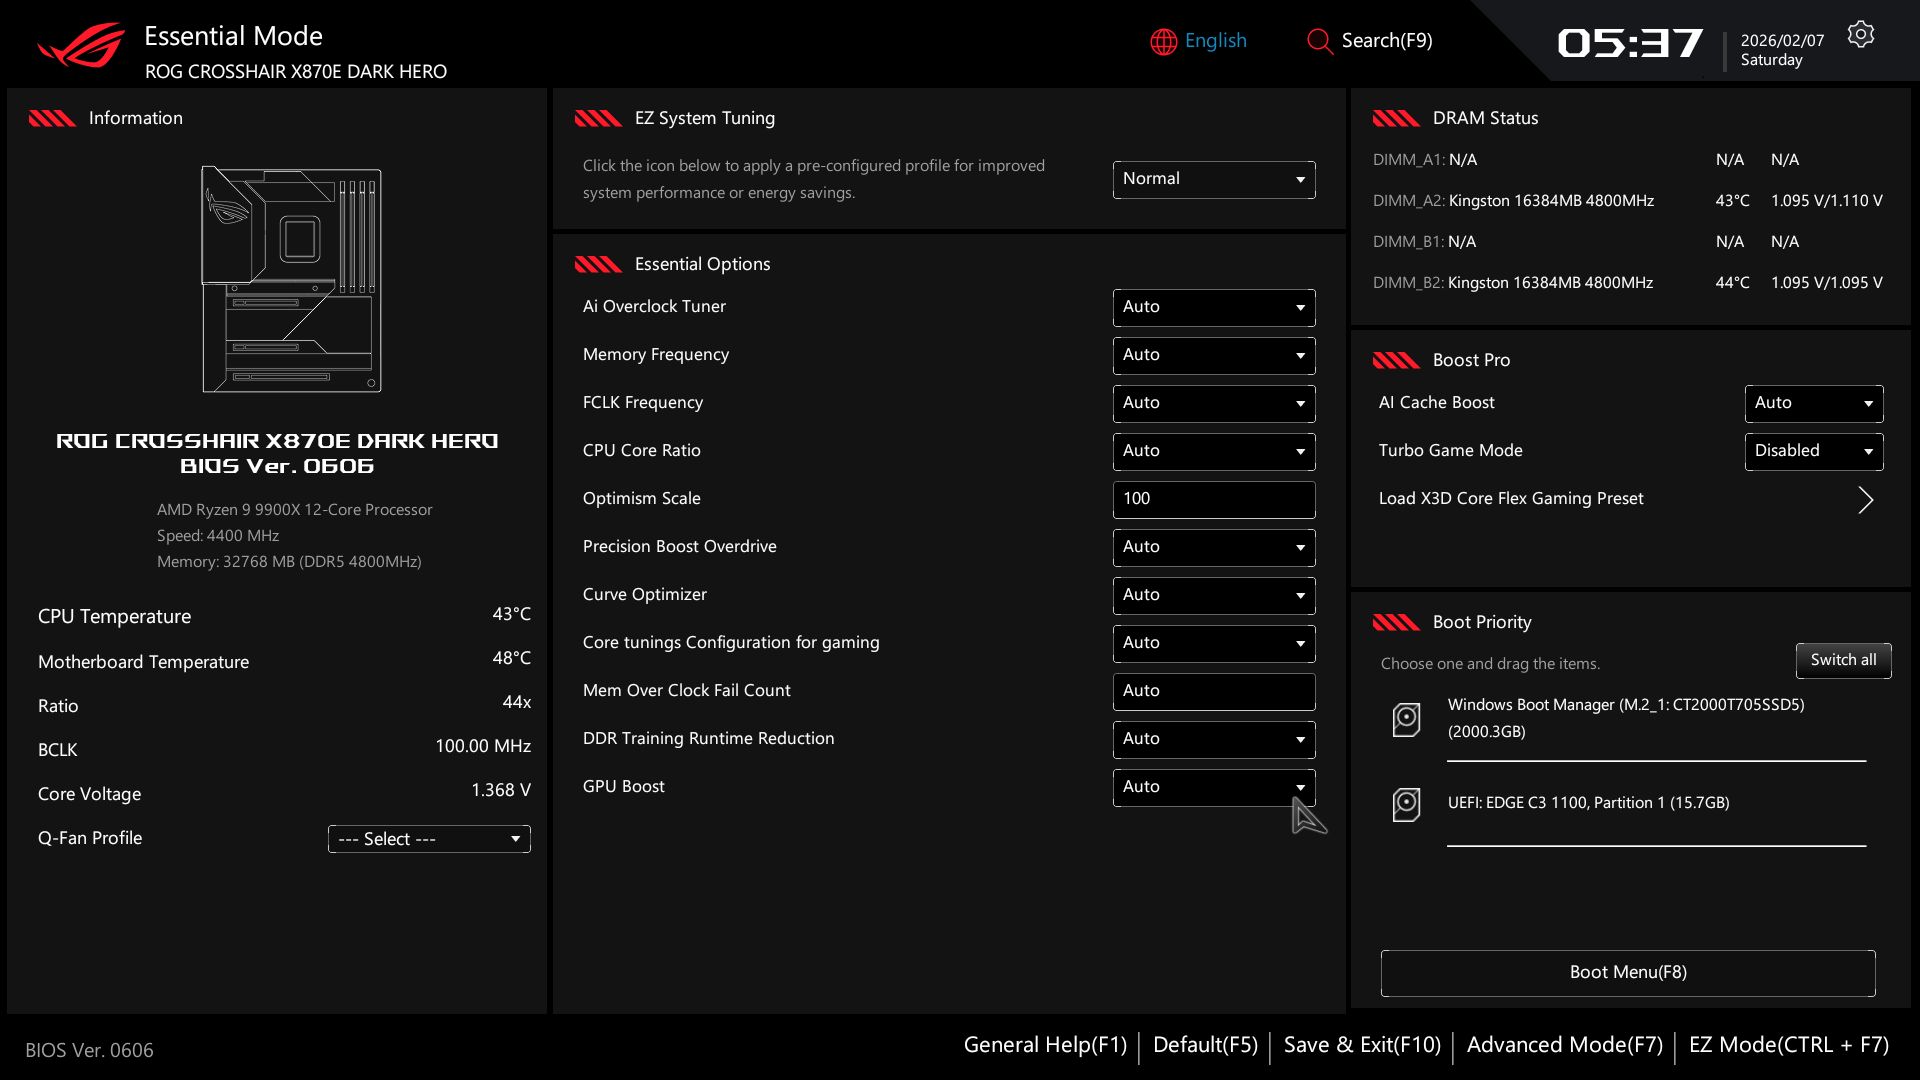
Task: Click the Mem Over Clock Fail Count field
Action: pyautogui.click(x=1213, y=691)
